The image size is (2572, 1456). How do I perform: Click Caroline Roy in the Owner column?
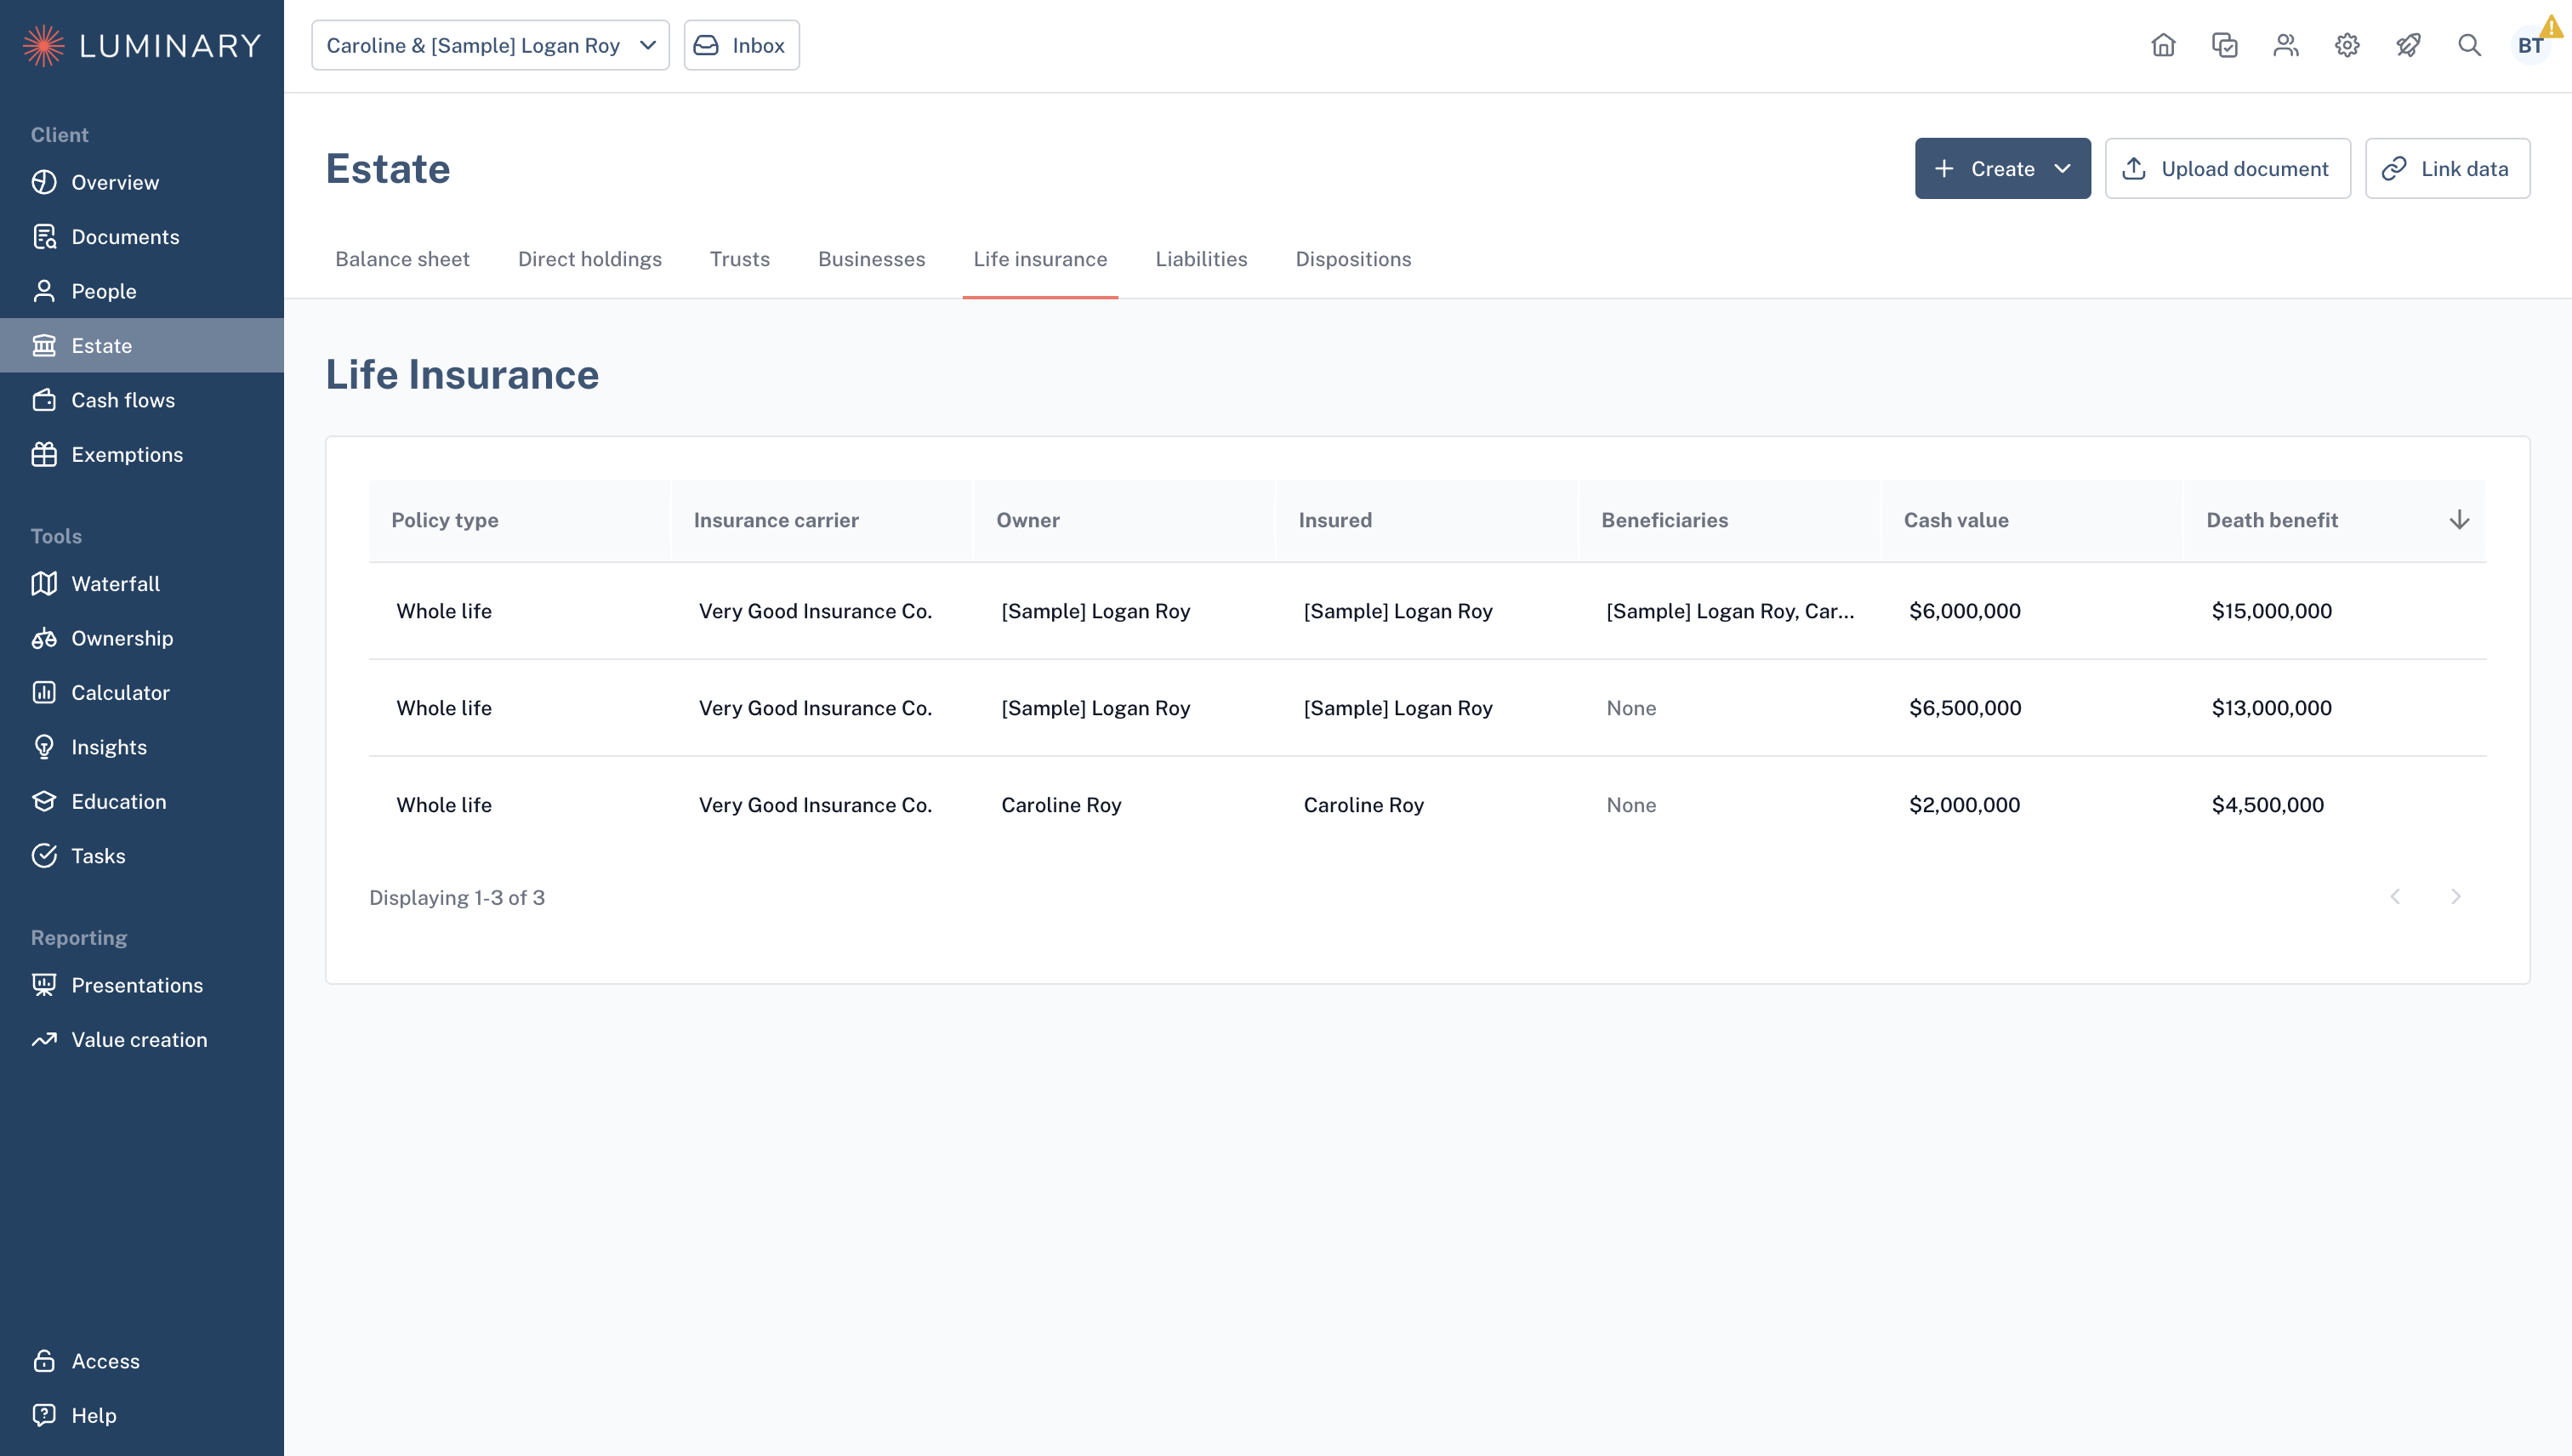point(1061,805)
